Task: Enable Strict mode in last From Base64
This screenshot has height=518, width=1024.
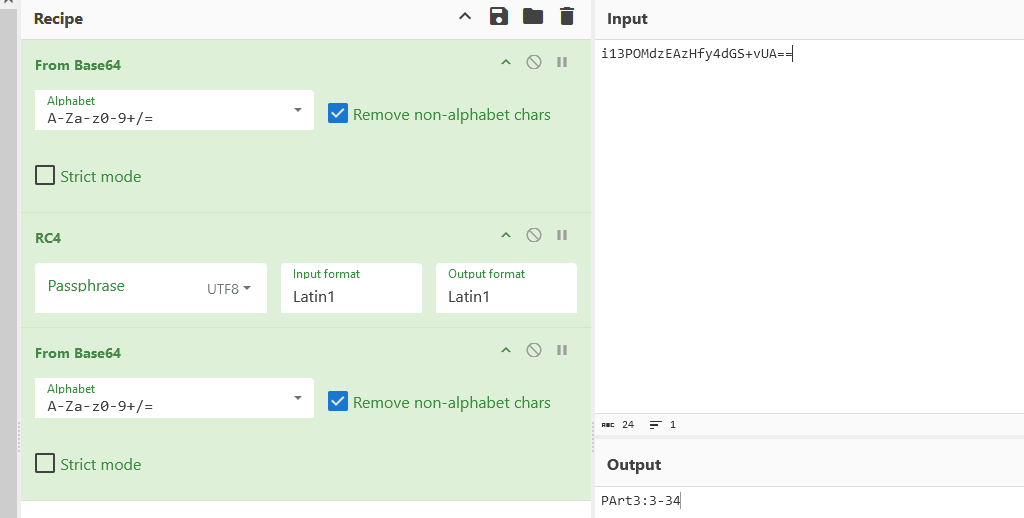Action: 45,464
